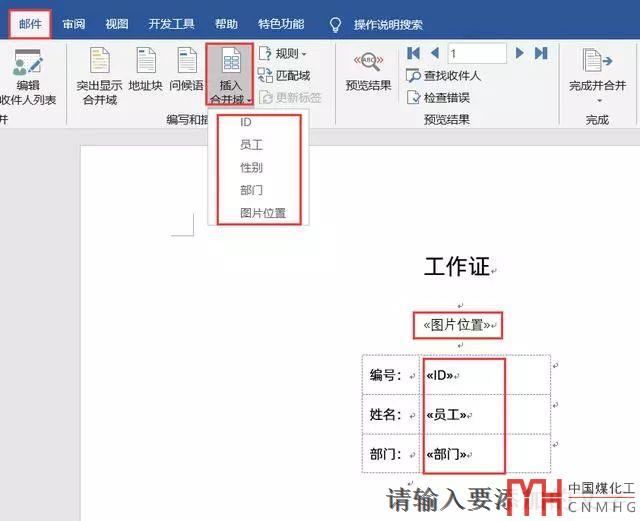Click the 部门： label table cell

click(x=391, y=454)
